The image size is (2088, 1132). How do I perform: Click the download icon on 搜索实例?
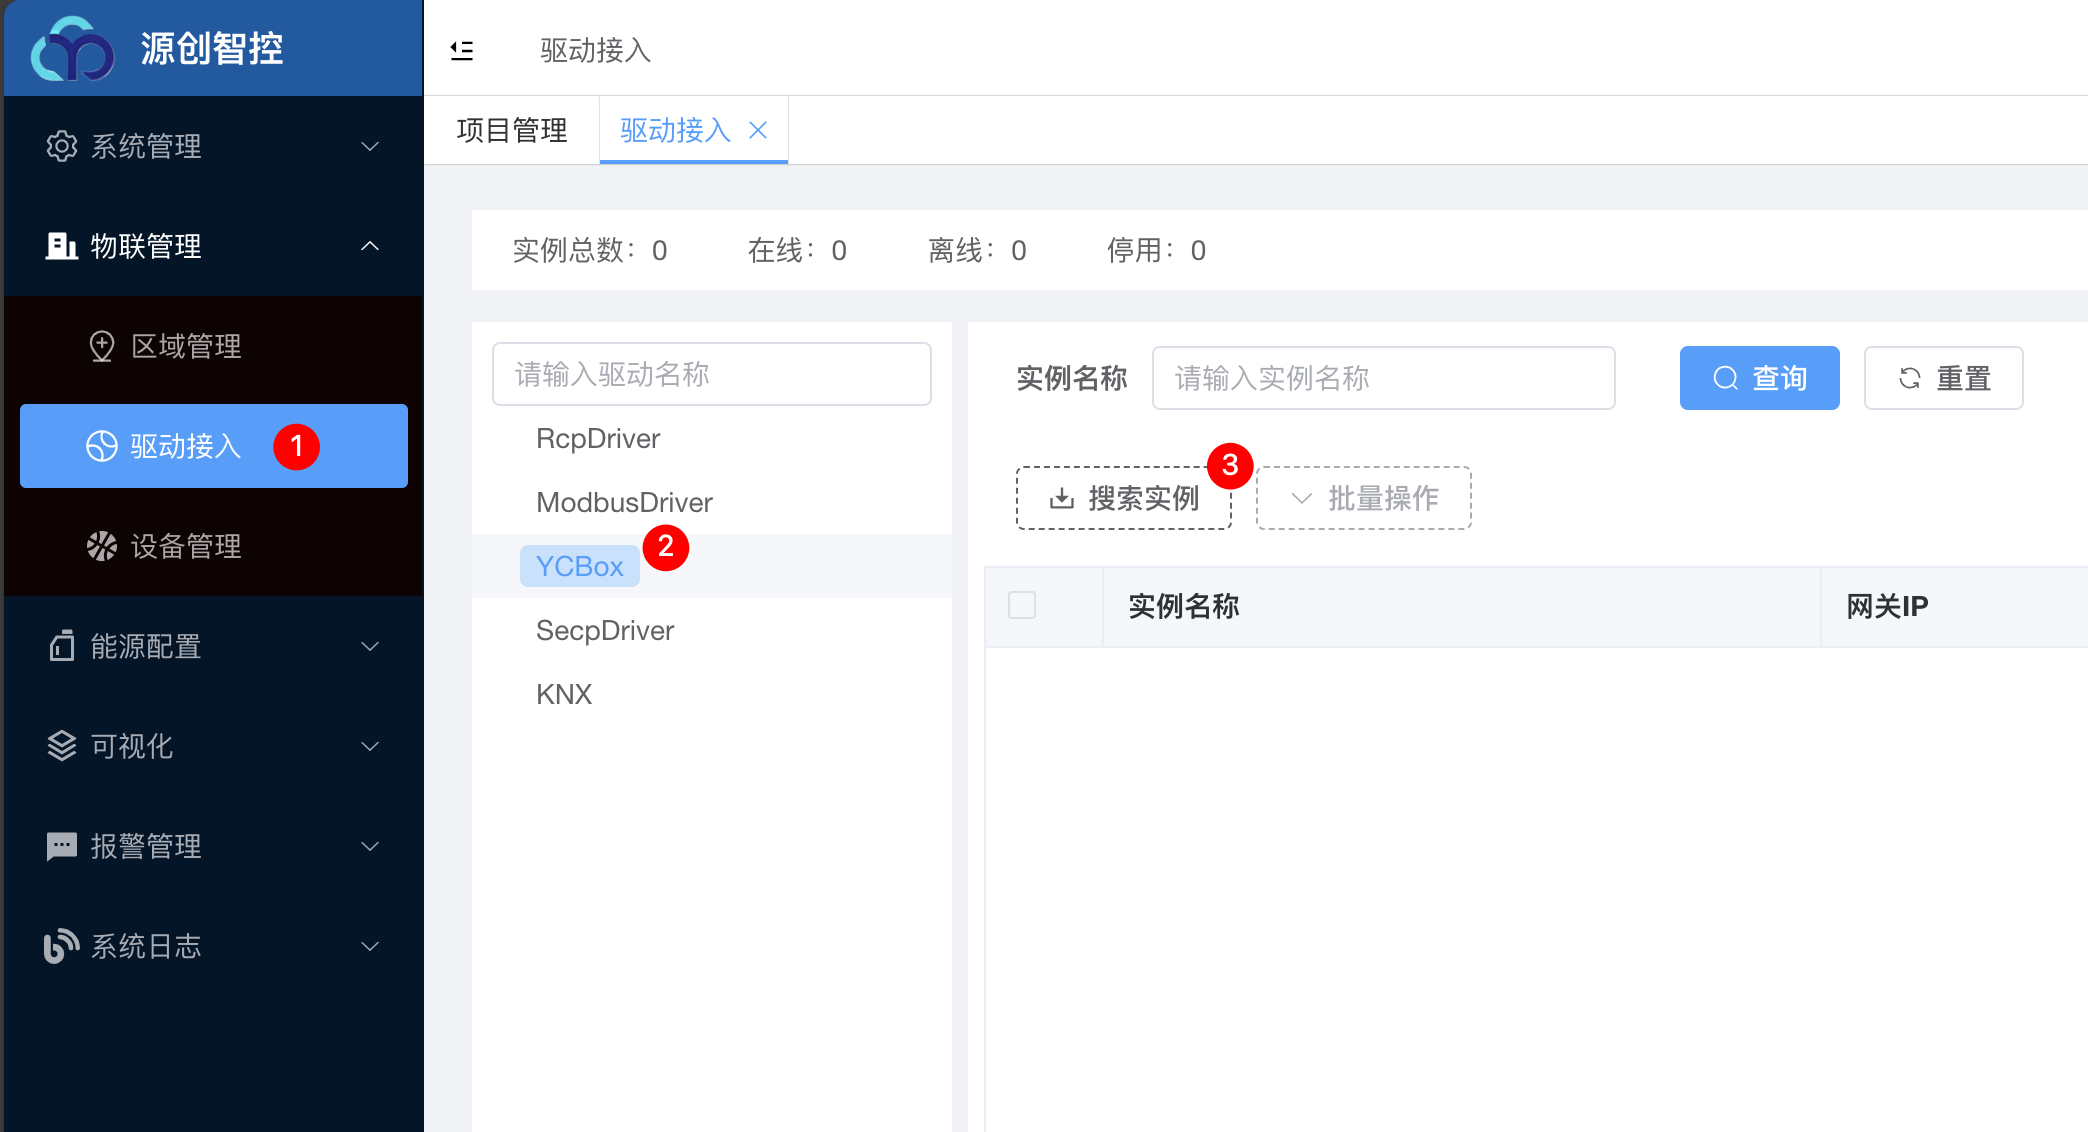(x=1062, y=498)
